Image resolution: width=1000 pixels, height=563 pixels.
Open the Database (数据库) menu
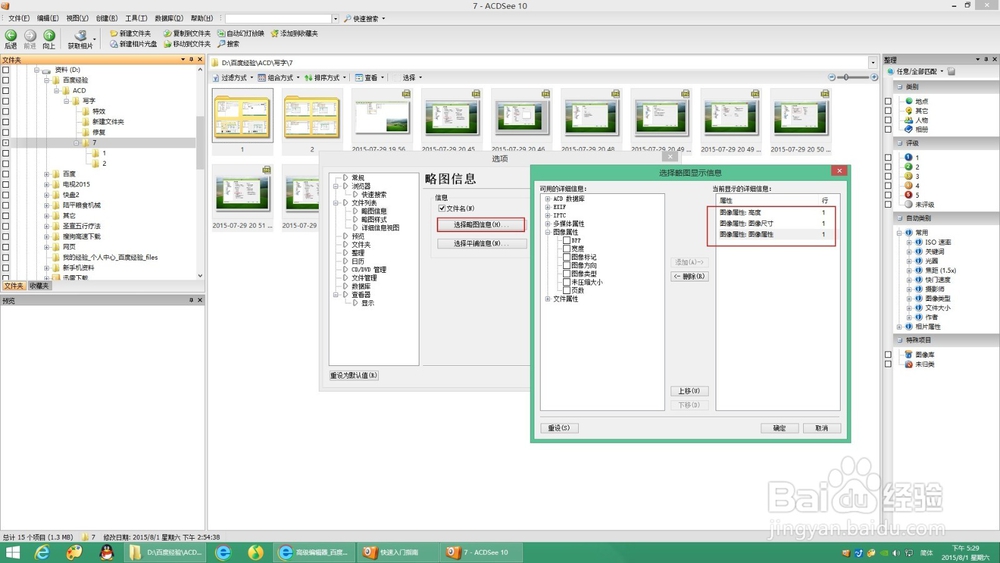pyautogui.click(x=169, y=18)
